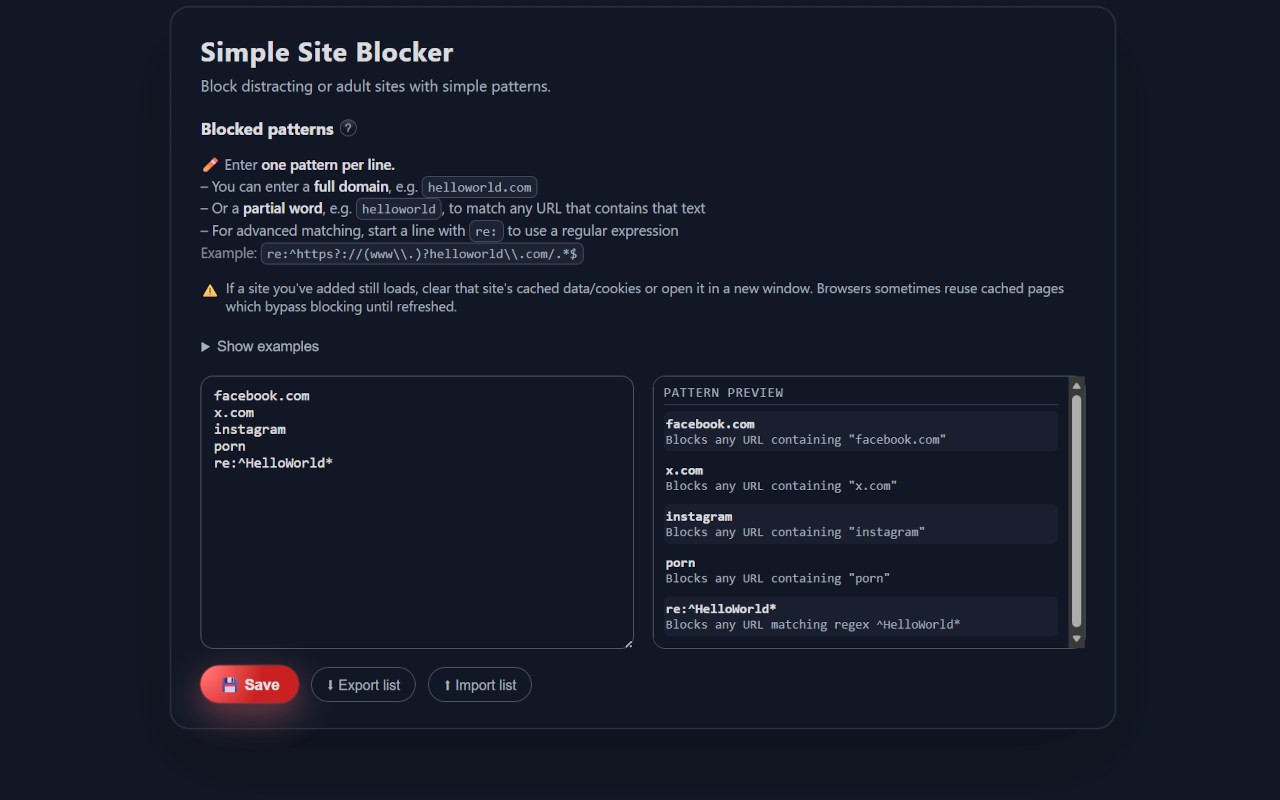Image resolution: width=1280 pixels, height=800 pixels.
Task: Click the warning triangle icon
Action: pyautogui.click(x=210, y=291)
